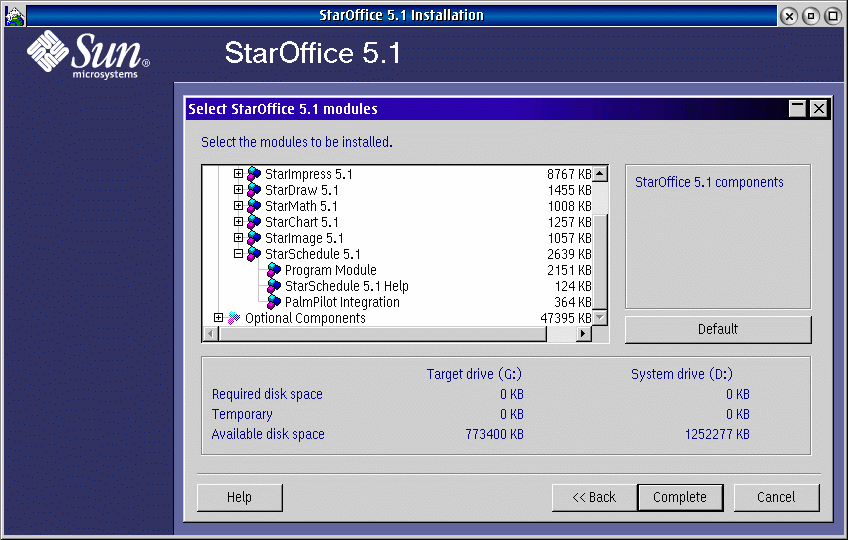This screenshot has width=848, height=540.
Task: Select the StarChart 5.1 row label
Action: pyautogui.click(x=301, y=222)
